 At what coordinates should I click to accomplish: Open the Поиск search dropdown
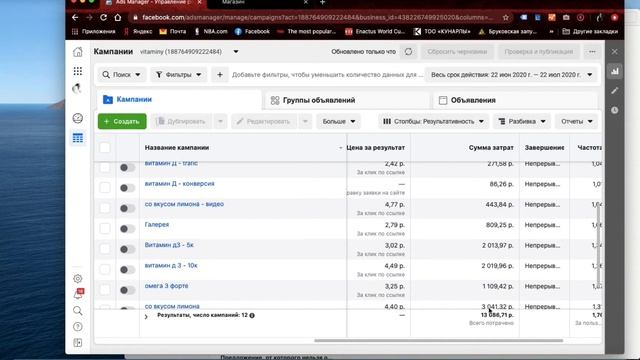coord(121,75)
